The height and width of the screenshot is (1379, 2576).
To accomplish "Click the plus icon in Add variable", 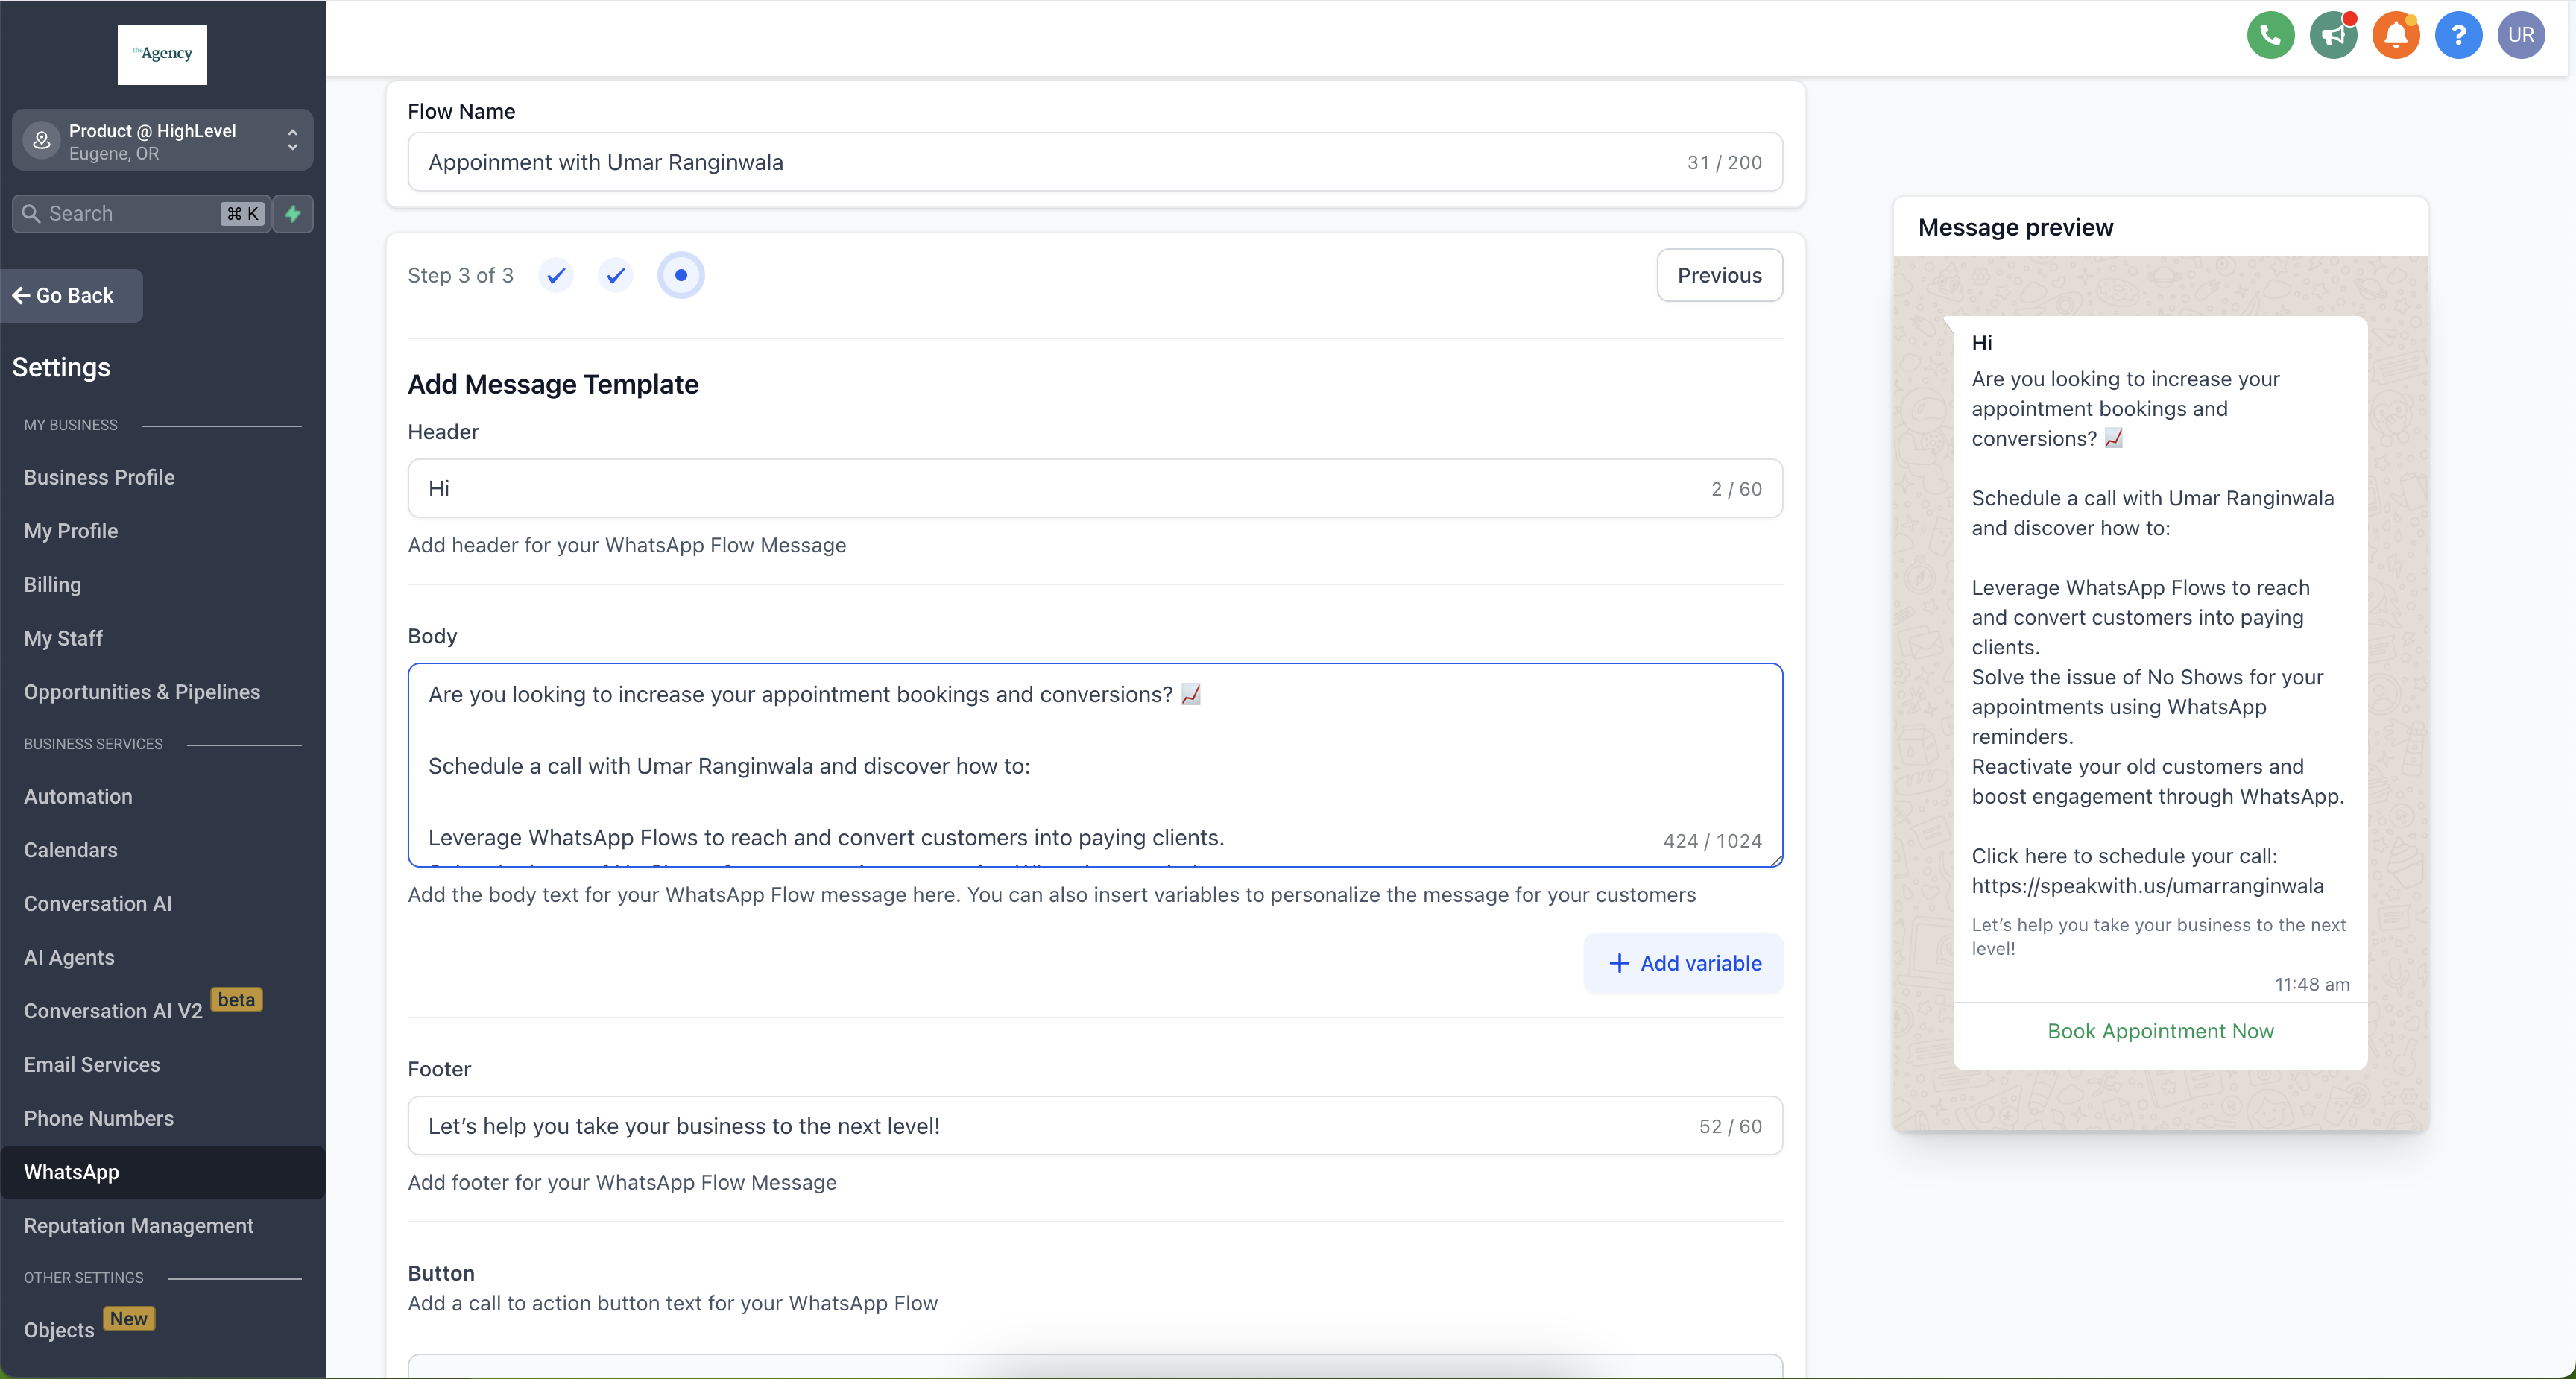I will tap(1618, 963).
